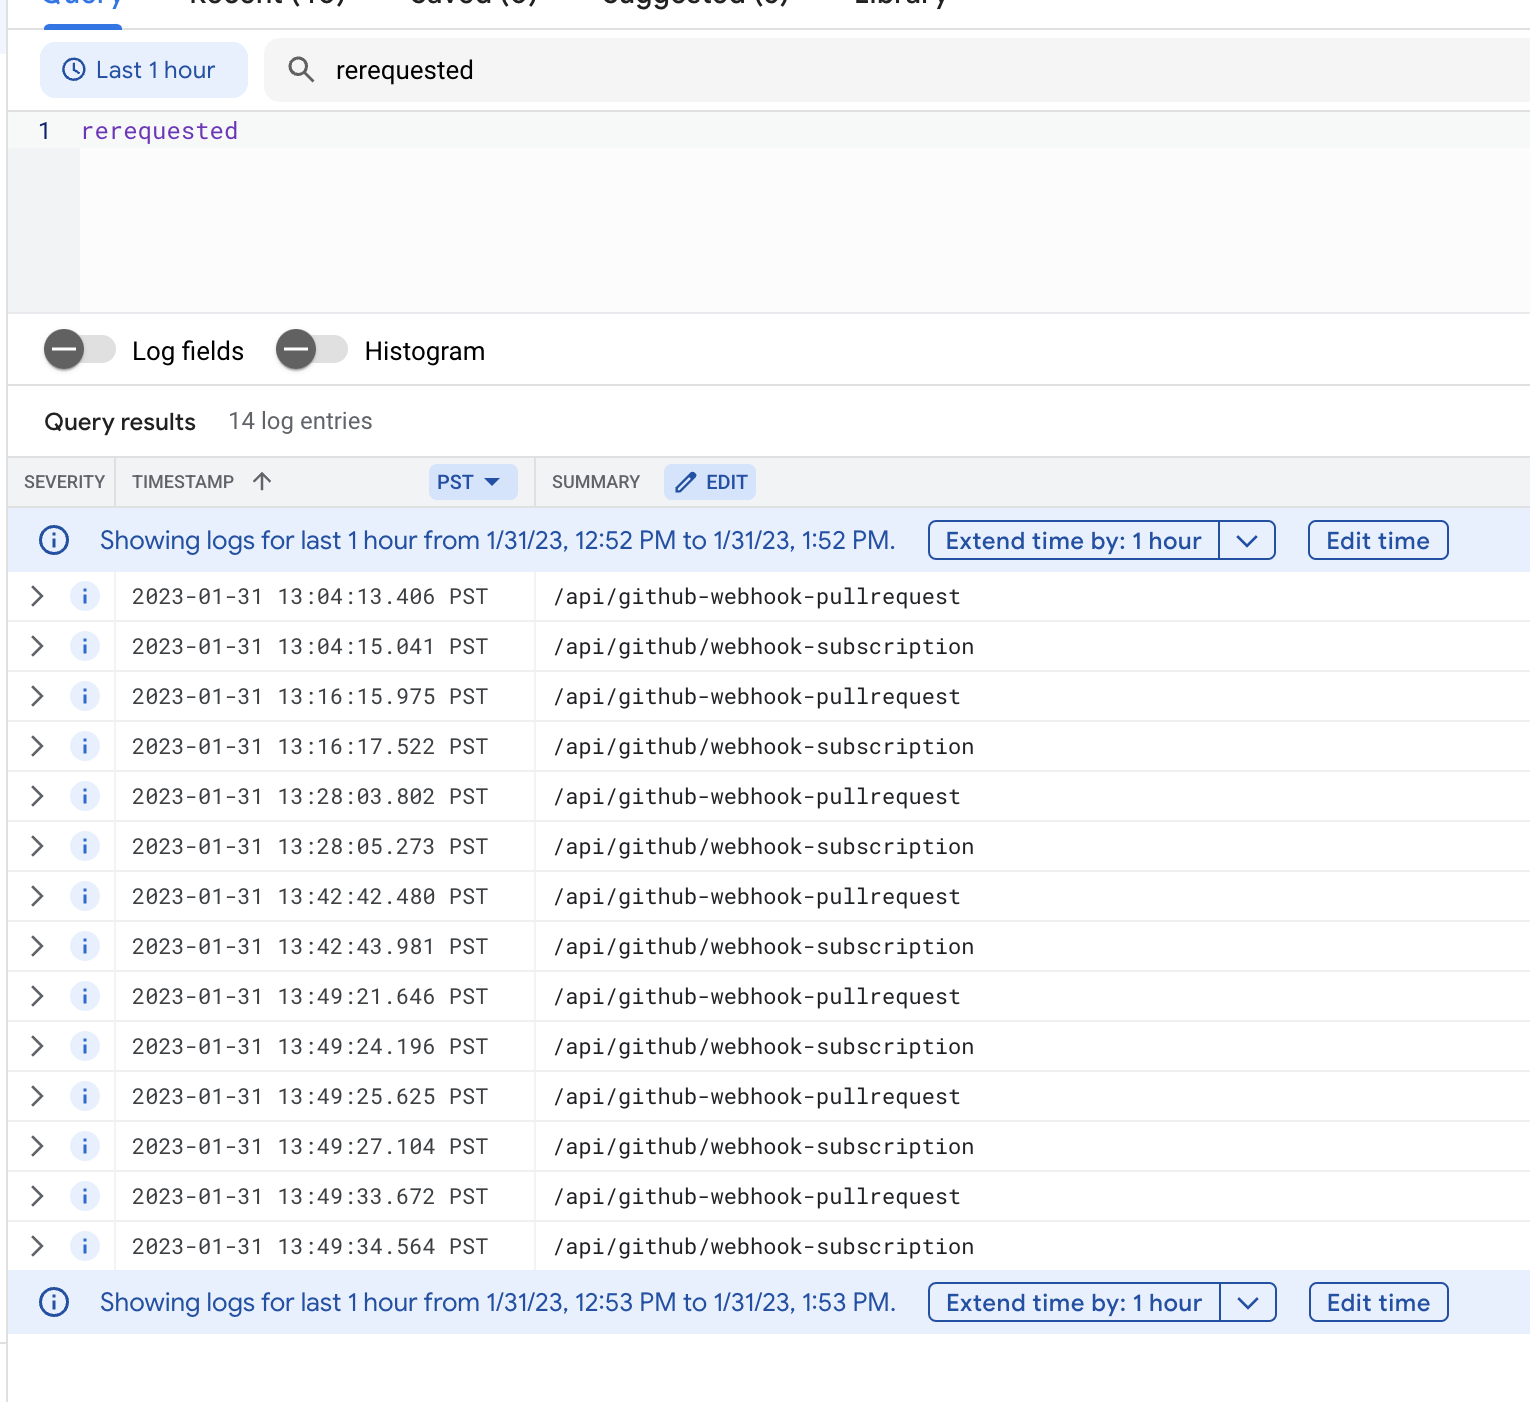The image size is (1530, 1402).
Task: Click the magnifying glass search icon
Action: (x=300, y=70)
